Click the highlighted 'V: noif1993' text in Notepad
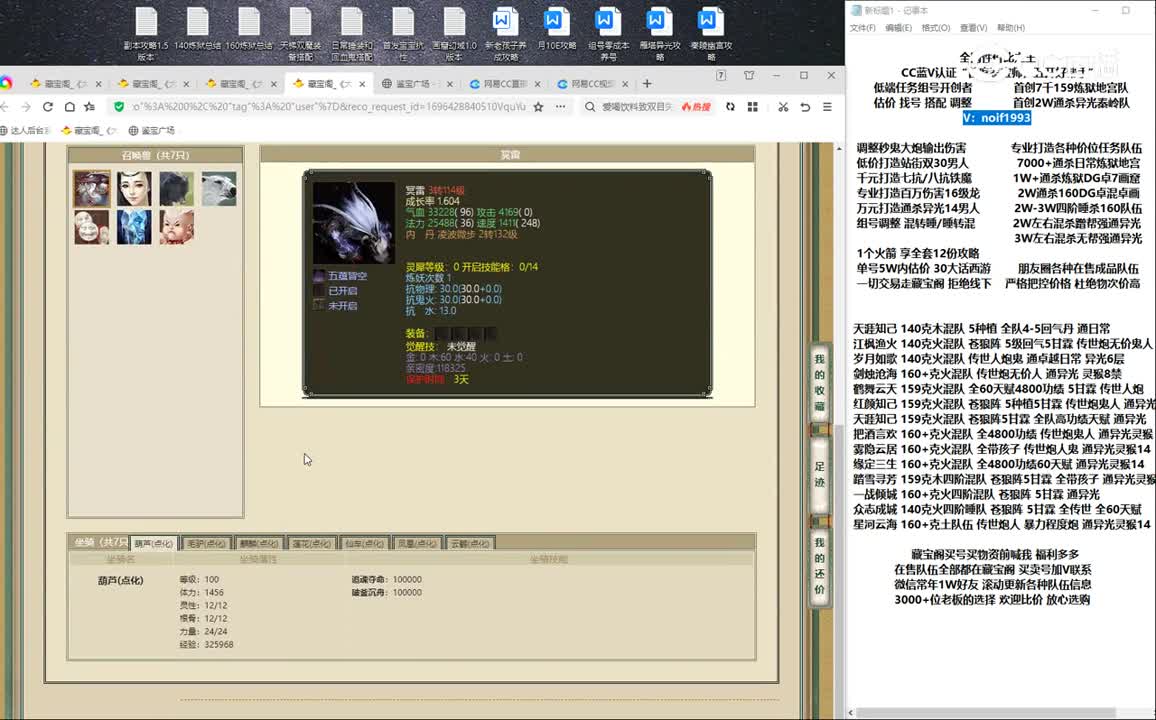The height and width of the screenshot is (720, 1156). [x=996, y=118]
